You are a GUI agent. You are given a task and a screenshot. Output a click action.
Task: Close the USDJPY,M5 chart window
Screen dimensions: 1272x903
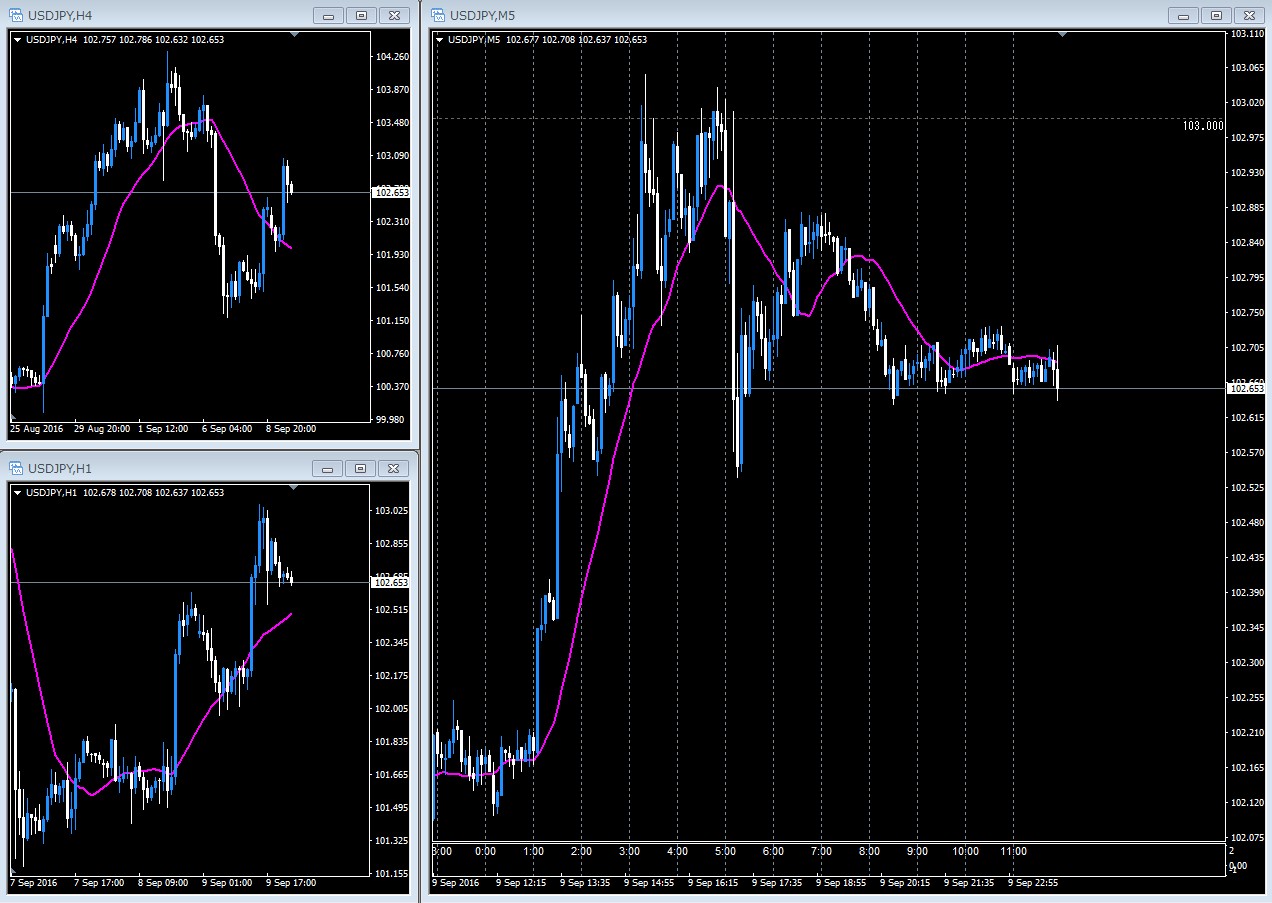point(1250,15)
